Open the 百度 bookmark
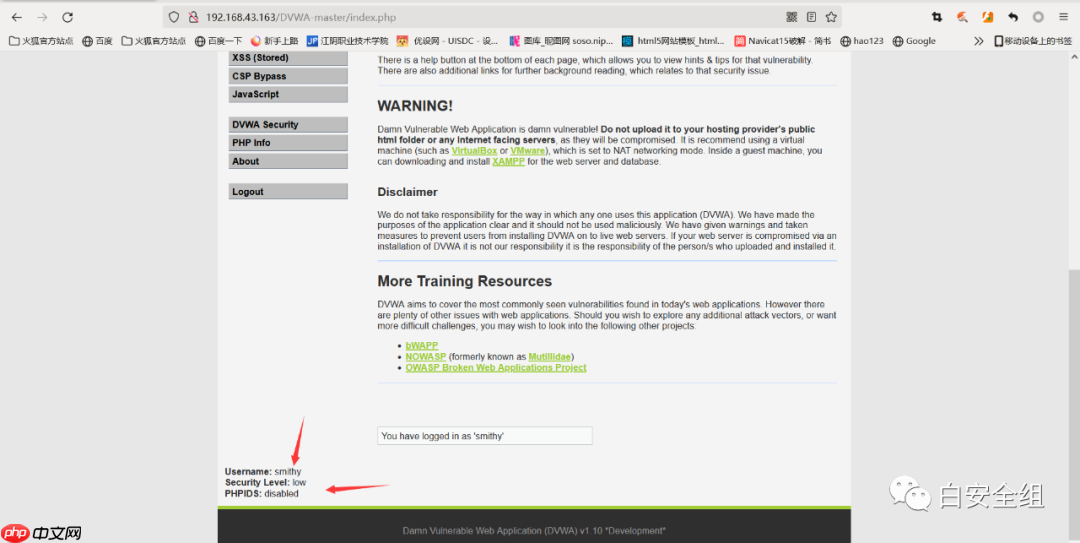This screenshot has width=1080, height=543. tap(97, 41)
